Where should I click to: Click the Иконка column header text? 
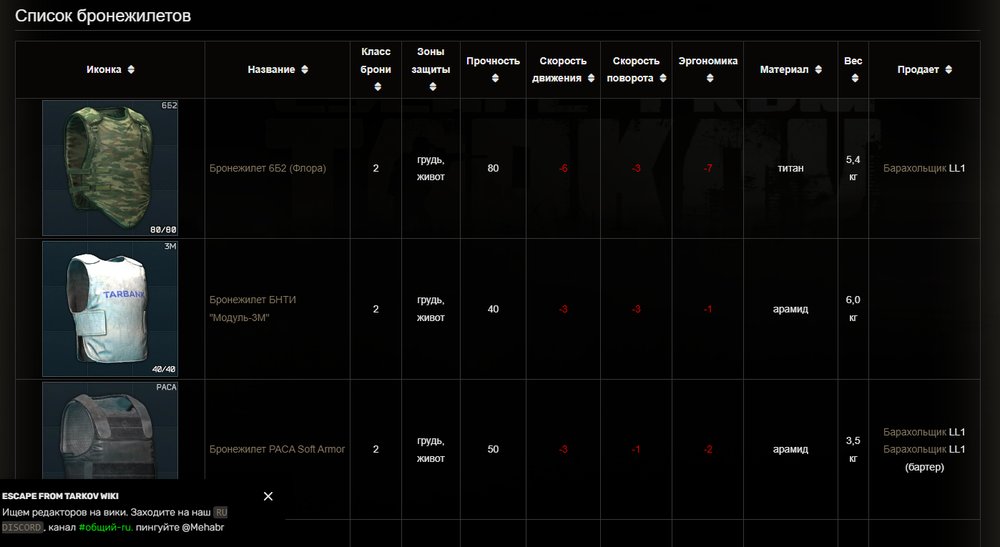click(104, 69)
